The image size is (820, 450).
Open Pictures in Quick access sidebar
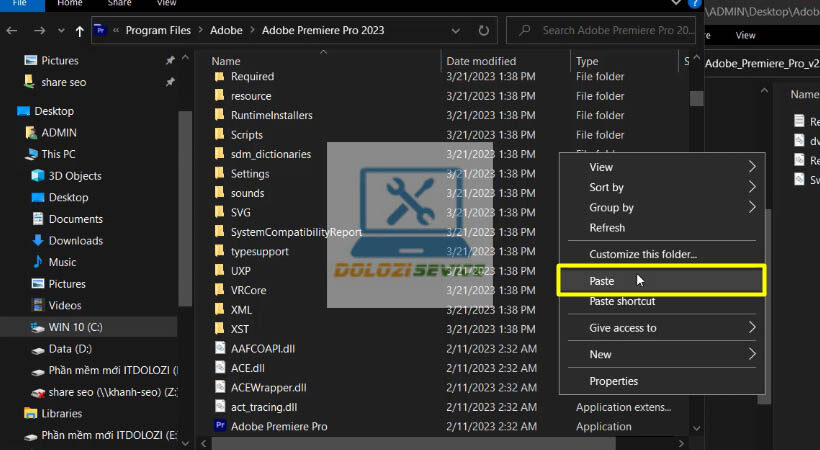(60, 61)
